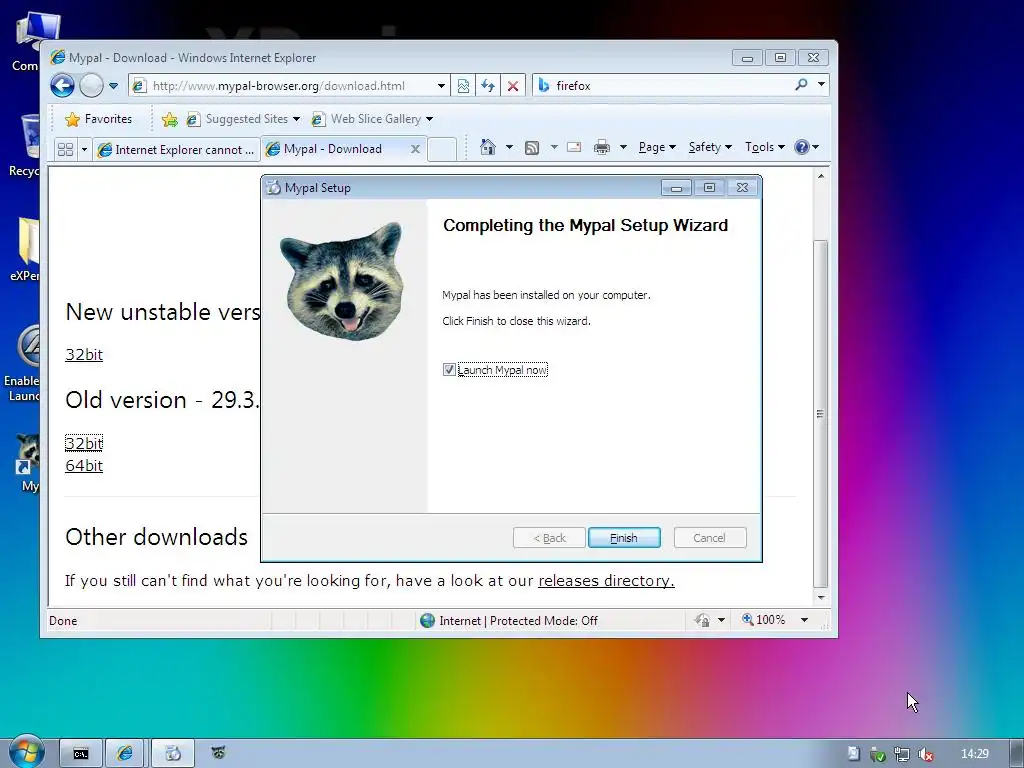Click the network connection tray icon
This screenshot has height=768, width=1024.
902,754
